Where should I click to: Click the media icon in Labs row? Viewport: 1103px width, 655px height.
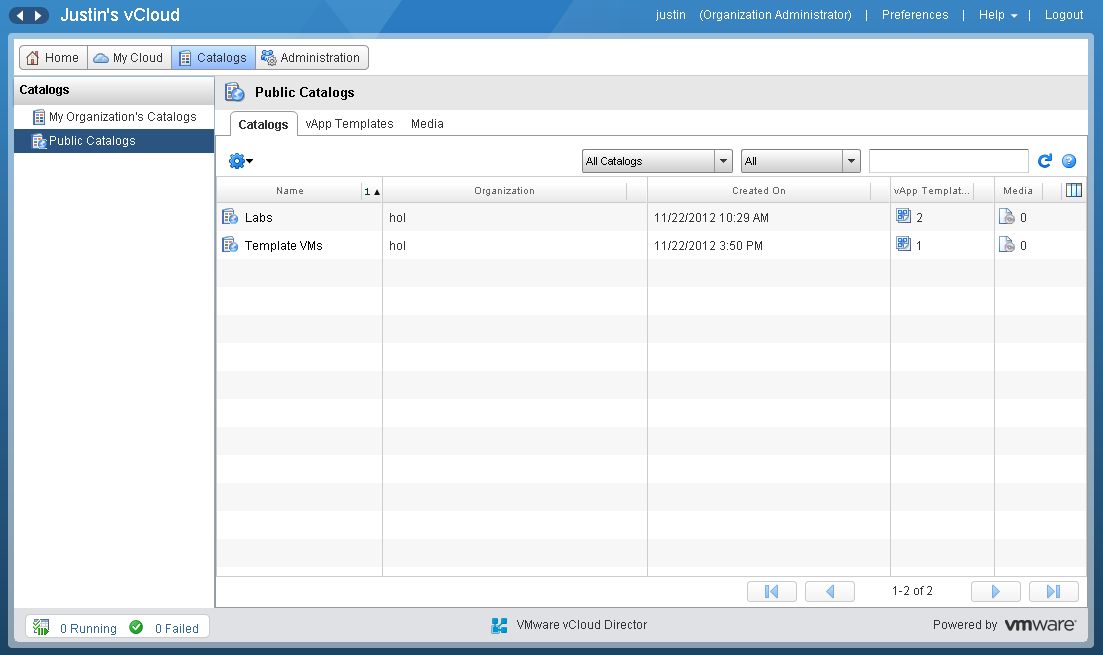coord(1007,217)
